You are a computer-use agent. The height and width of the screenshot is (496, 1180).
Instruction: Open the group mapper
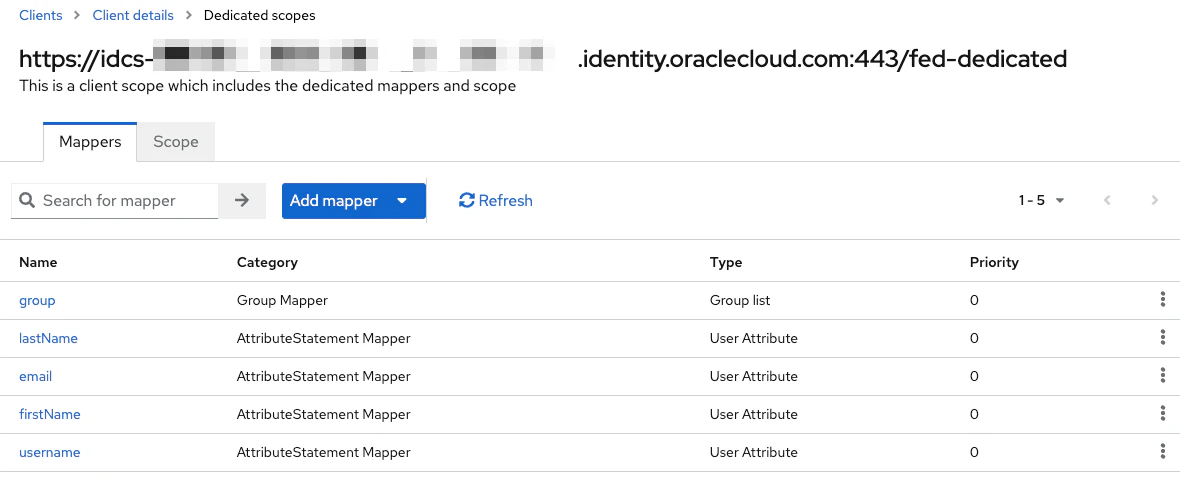point(37,300)
